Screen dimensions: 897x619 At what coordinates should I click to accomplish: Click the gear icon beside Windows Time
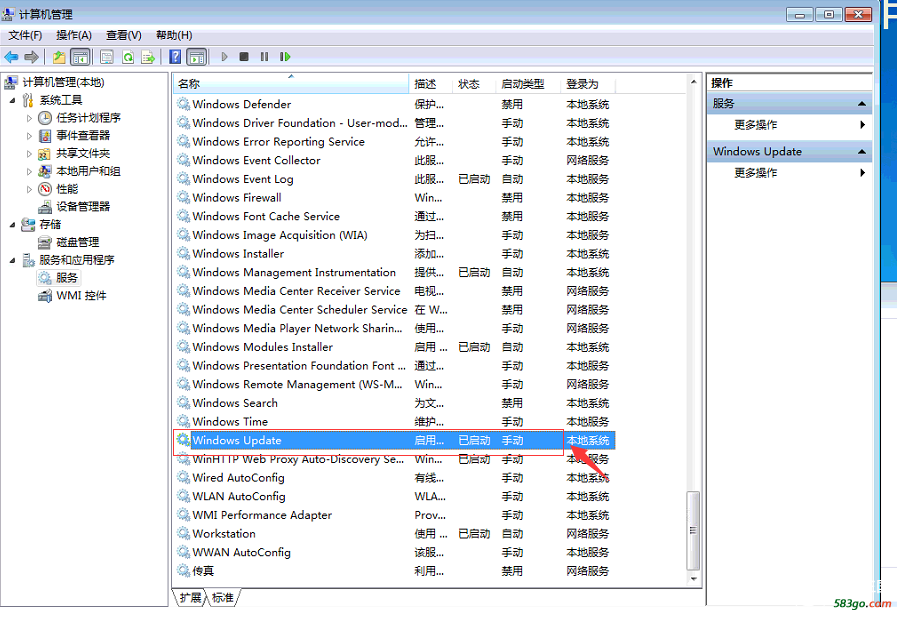(x=183, y=421)
